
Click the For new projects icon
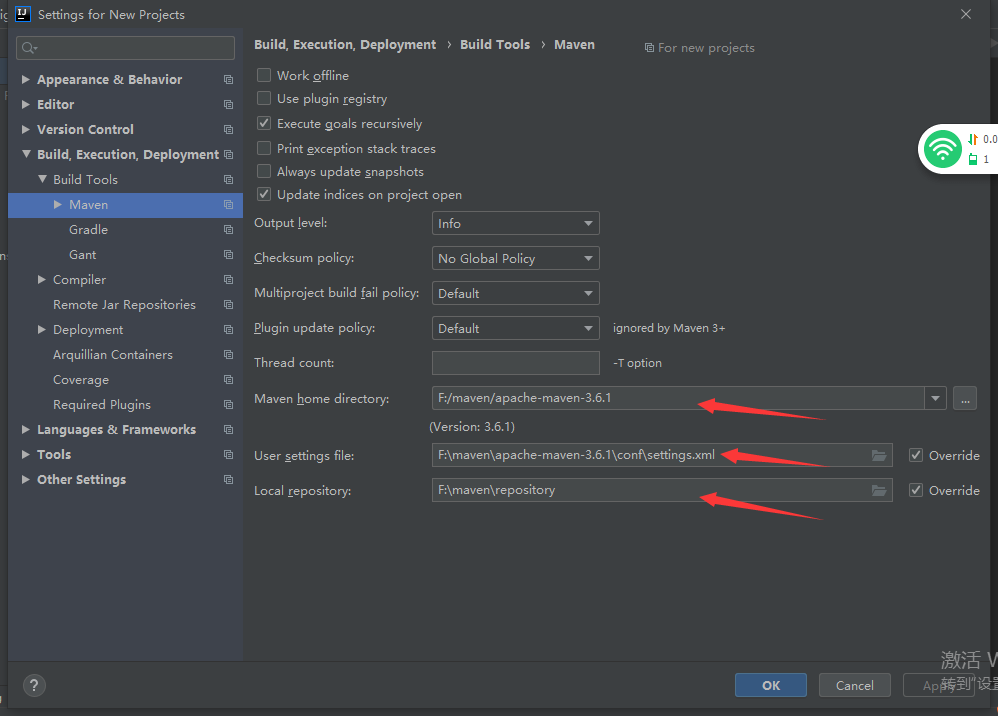[x=649, y=48]
